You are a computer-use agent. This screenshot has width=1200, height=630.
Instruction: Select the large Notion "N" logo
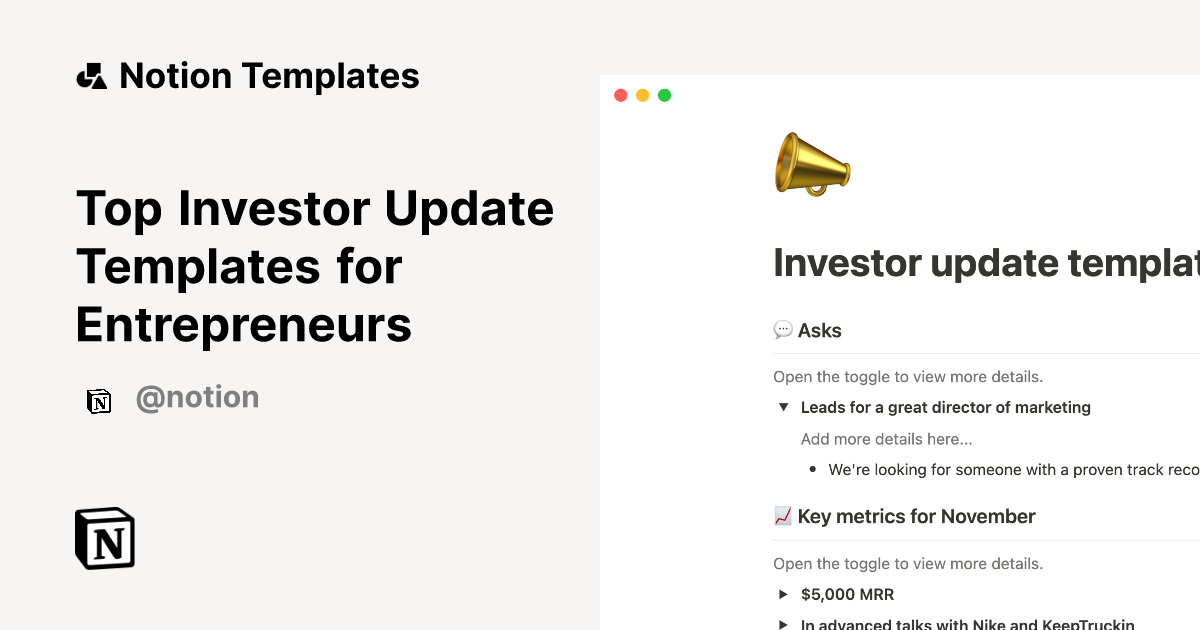103,538
